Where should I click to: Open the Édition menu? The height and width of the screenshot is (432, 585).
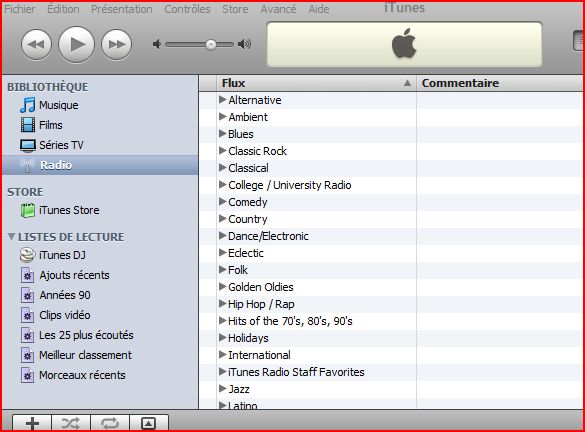point(63,9)
